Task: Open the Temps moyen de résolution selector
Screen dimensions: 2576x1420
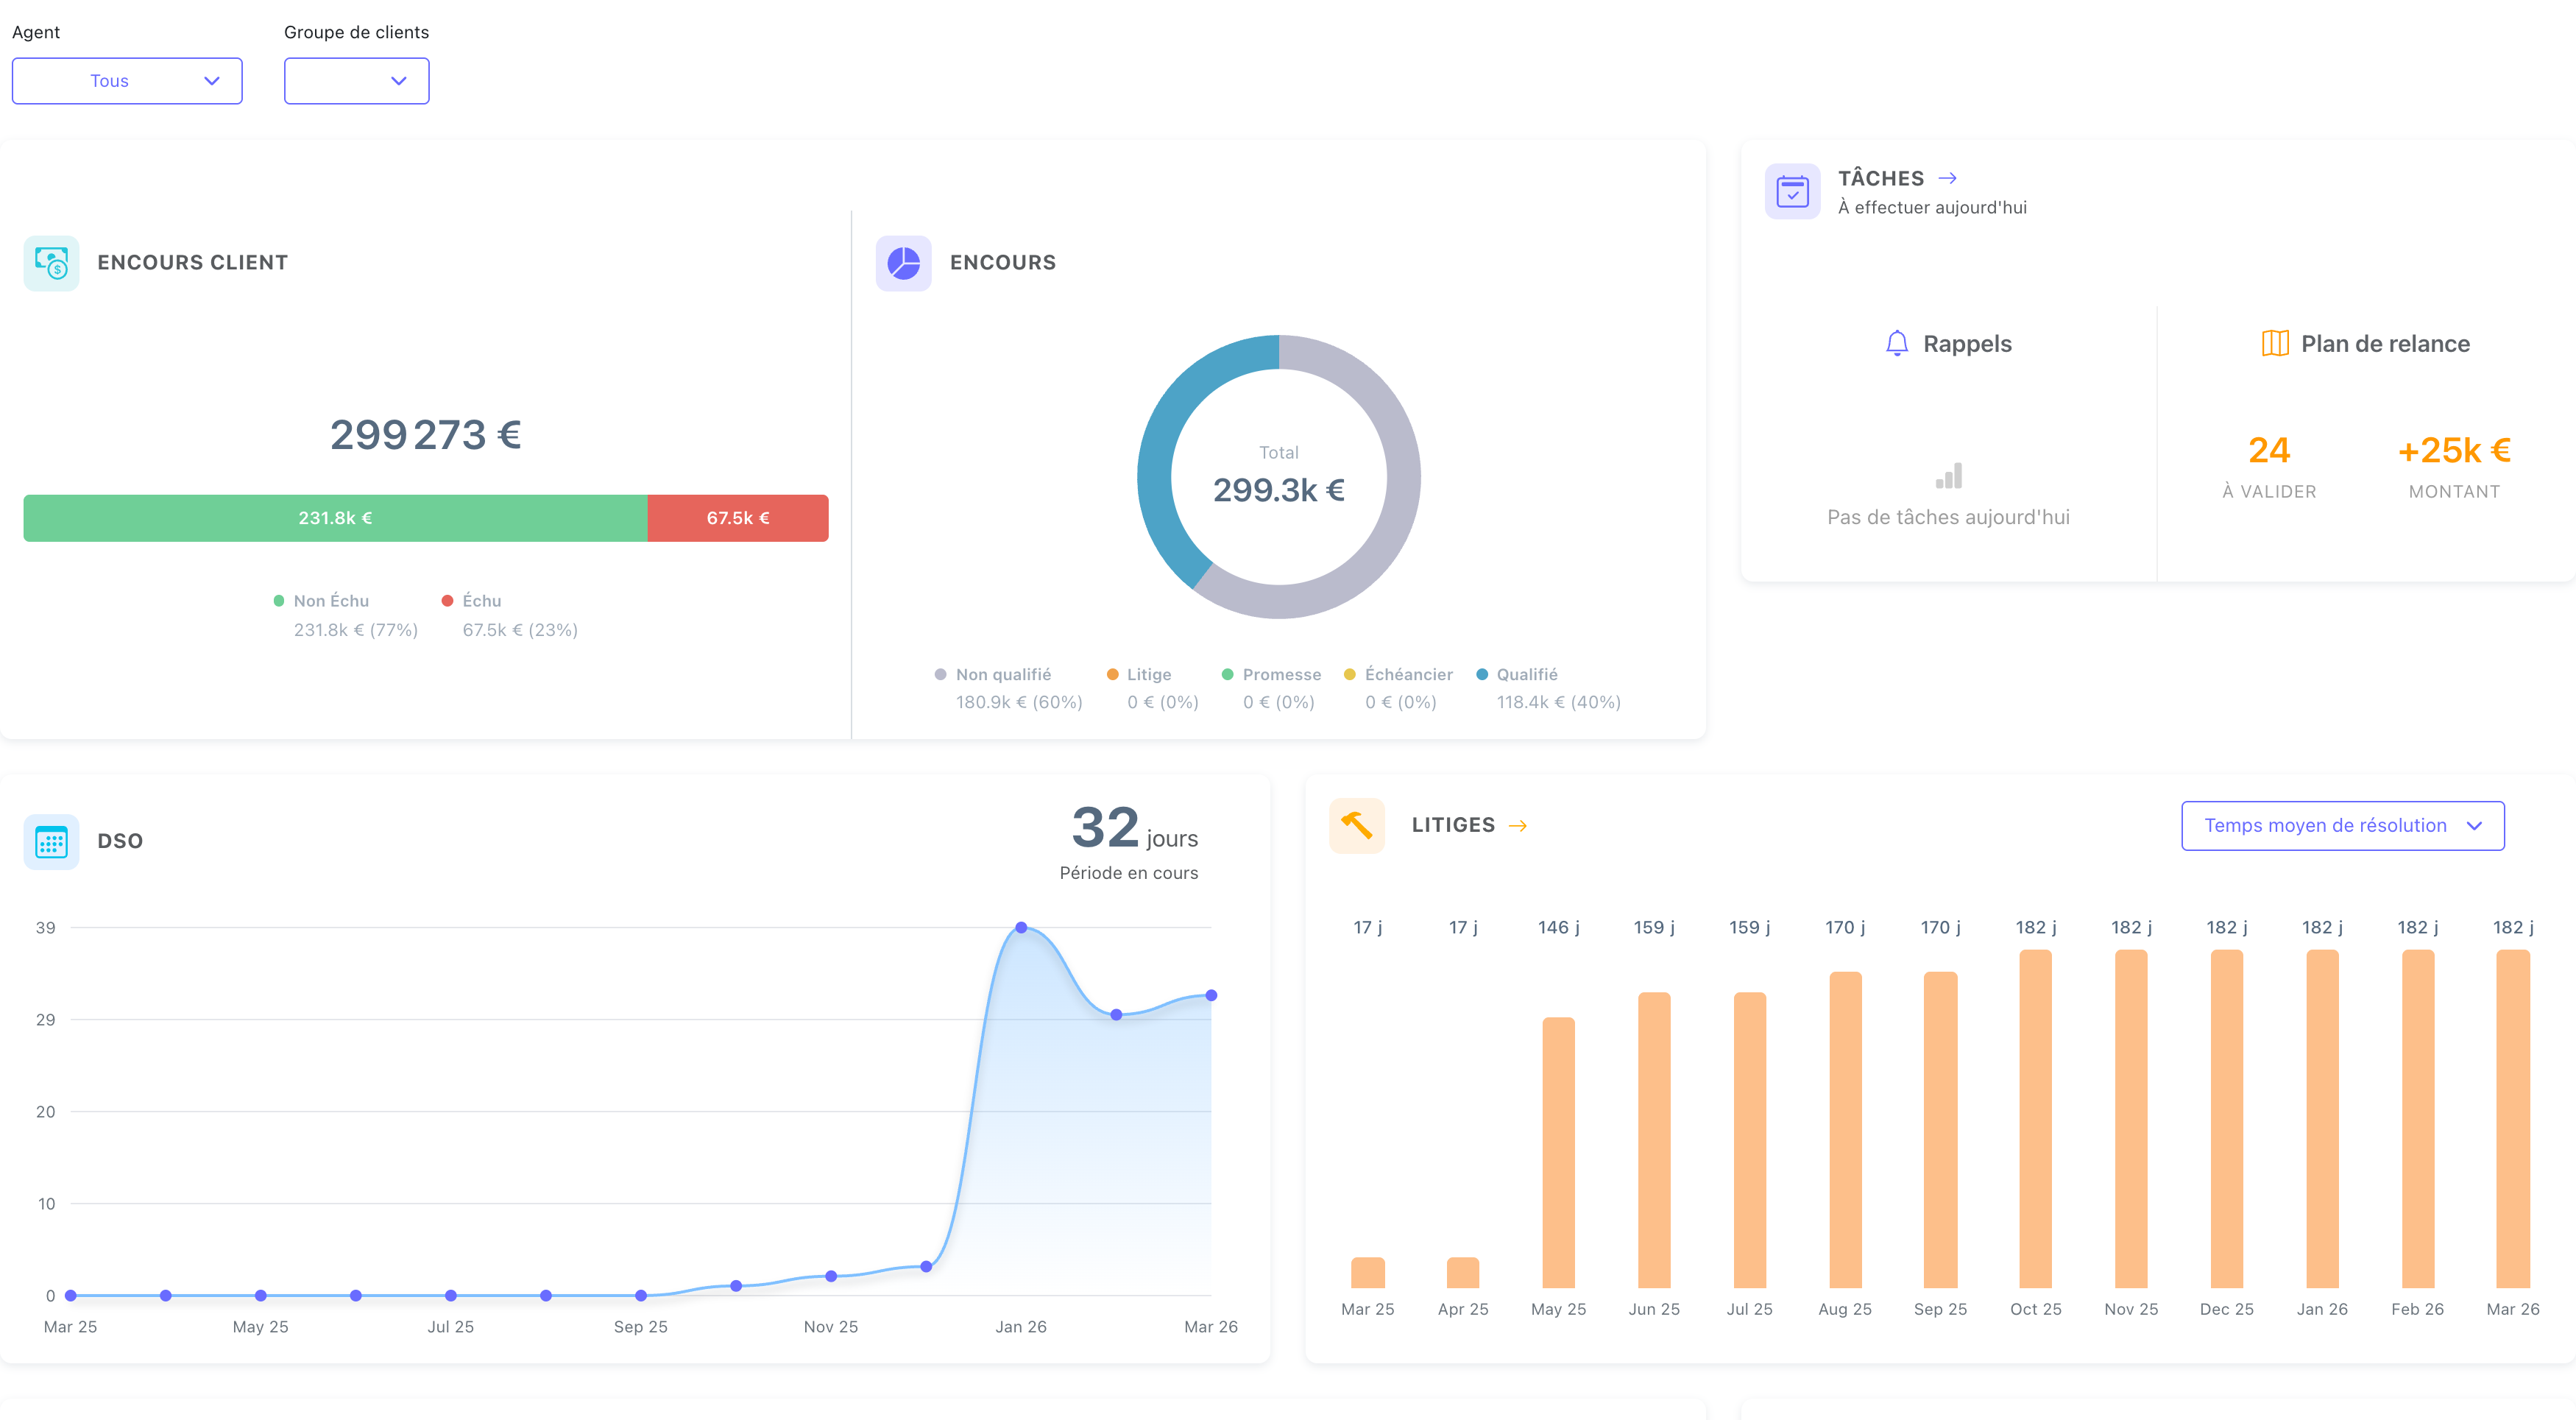Action: point(2342,825)
